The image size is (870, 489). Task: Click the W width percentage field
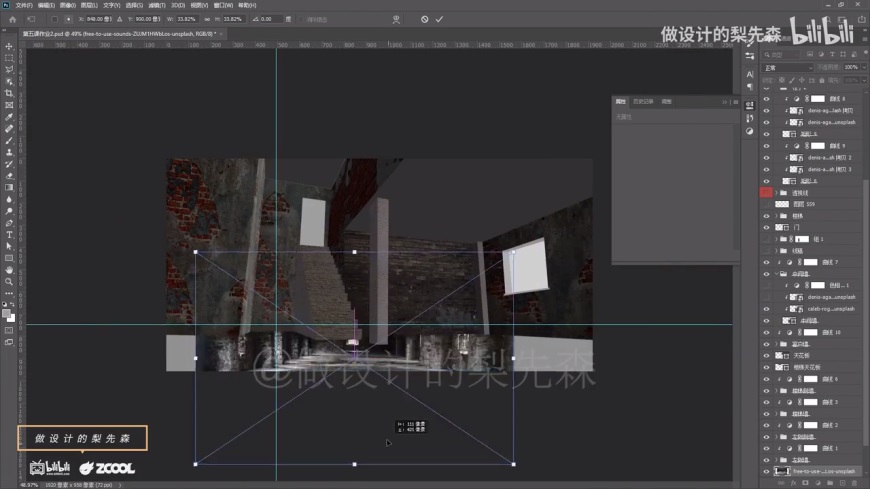click(186, 19)
